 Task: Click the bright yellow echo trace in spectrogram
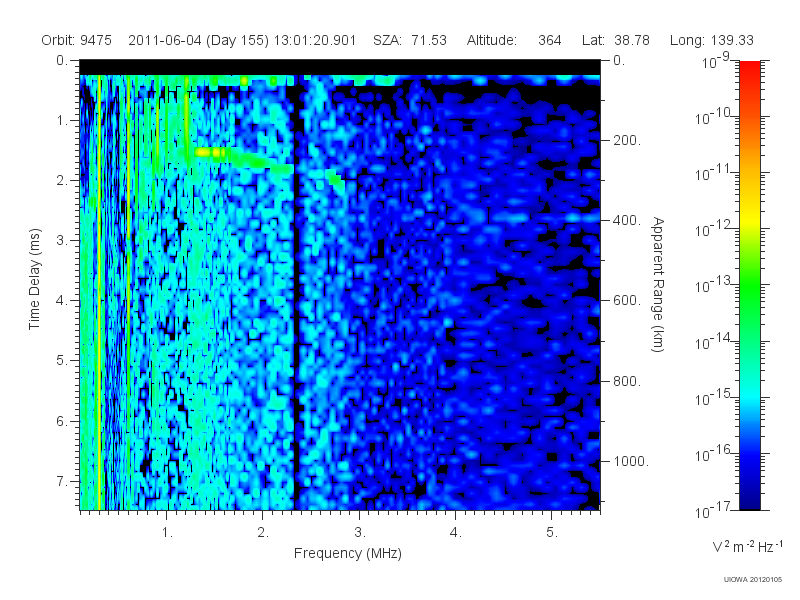pos(210,152)
